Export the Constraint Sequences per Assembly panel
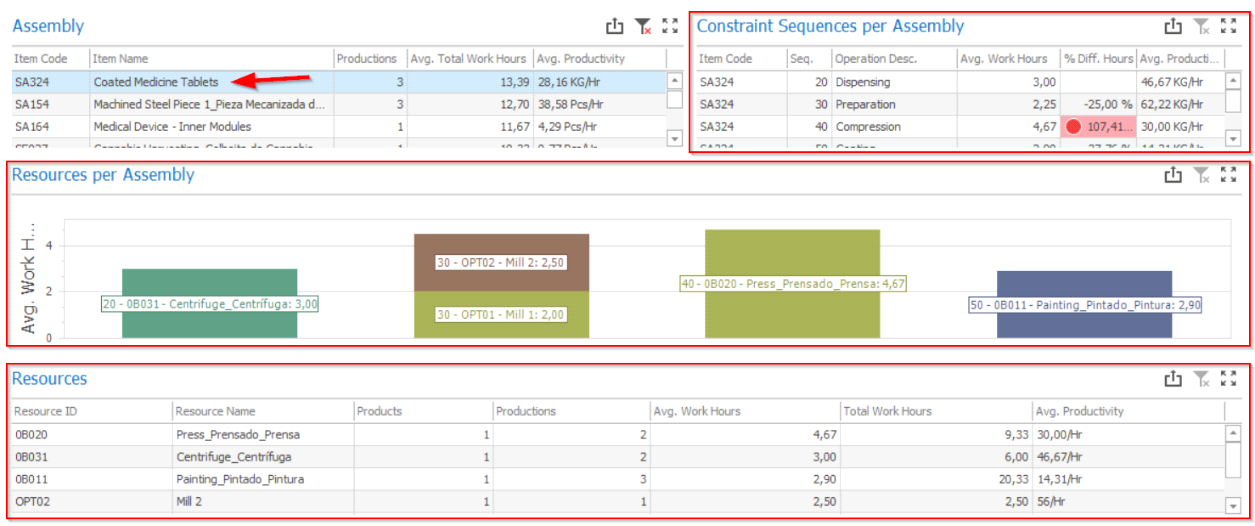This screenshot has height=526, width=1255. tap(1173, 27)
